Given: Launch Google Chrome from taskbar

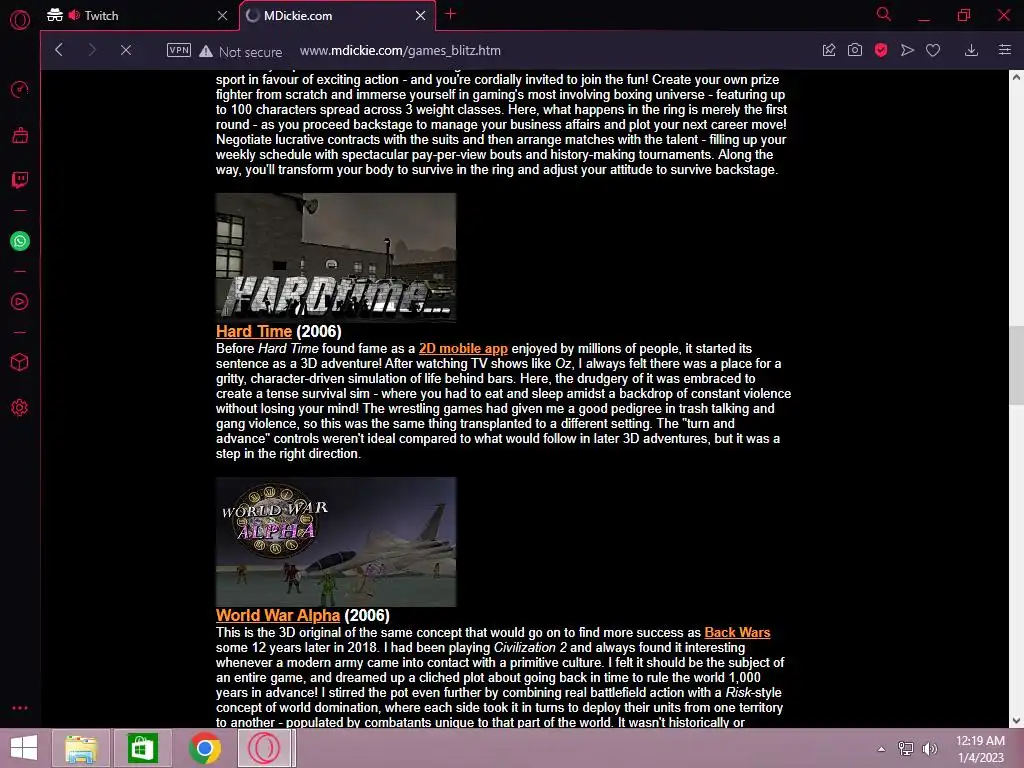Looking at the screenshot, I should (x=204, y=748).
